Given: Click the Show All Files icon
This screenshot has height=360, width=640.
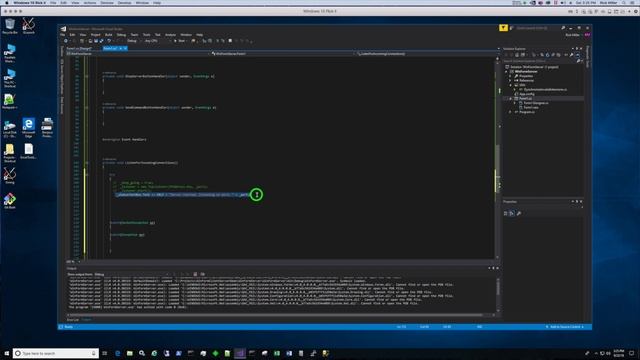Looking at the screenshot, I should pyautogui.click(x=558, y=55).
